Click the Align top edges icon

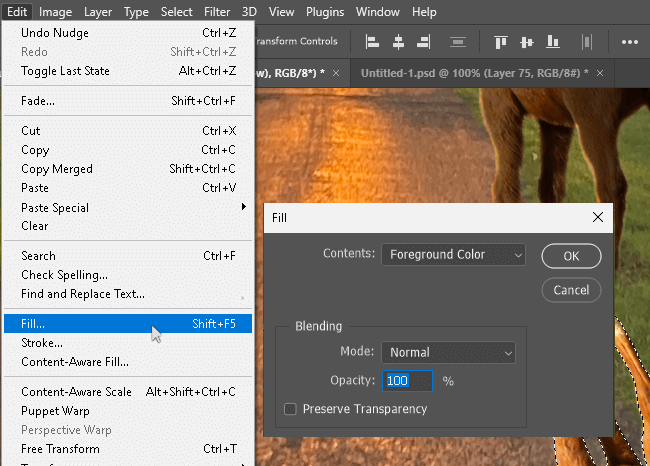click(501, 42)
